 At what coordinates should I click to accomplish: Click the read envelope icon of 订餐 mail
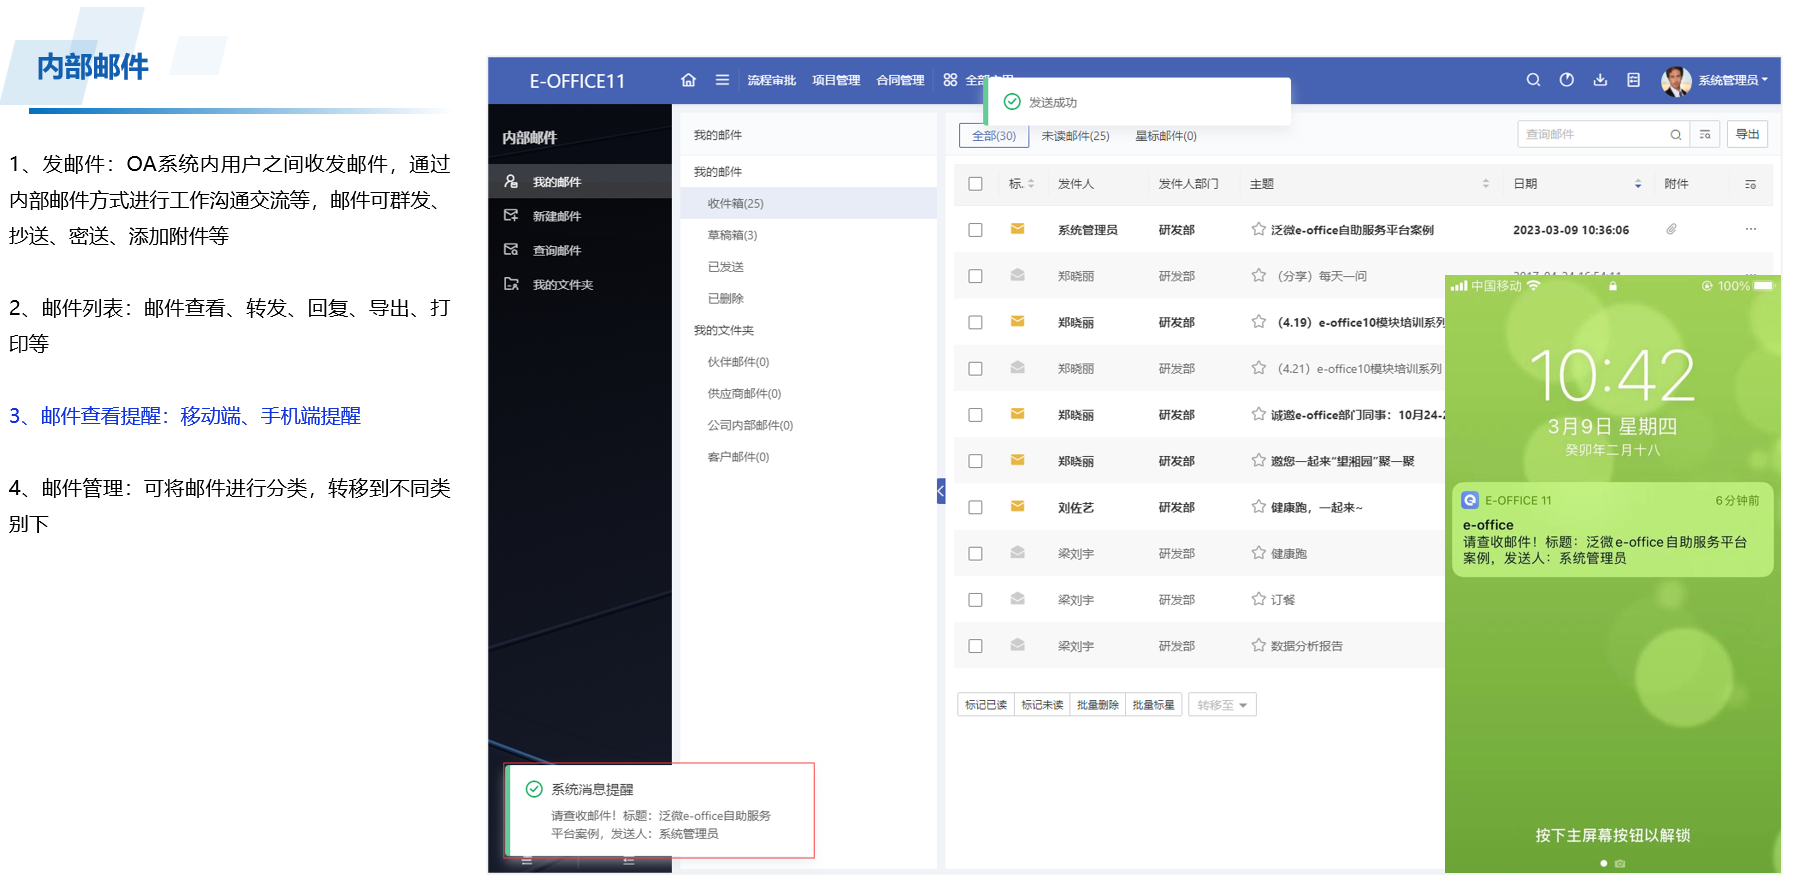point(1017,599)
